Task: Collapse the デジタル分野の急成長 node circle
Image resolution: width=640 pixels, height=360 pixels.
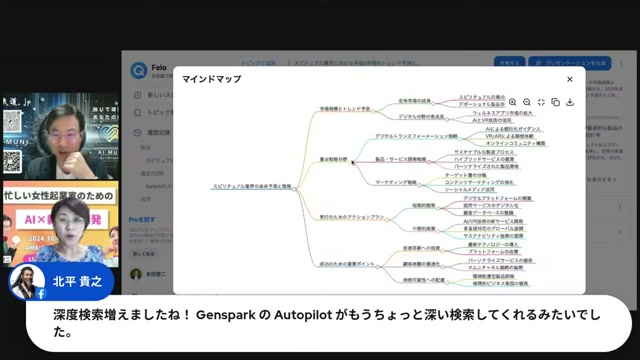Action: tap(447, 119)
